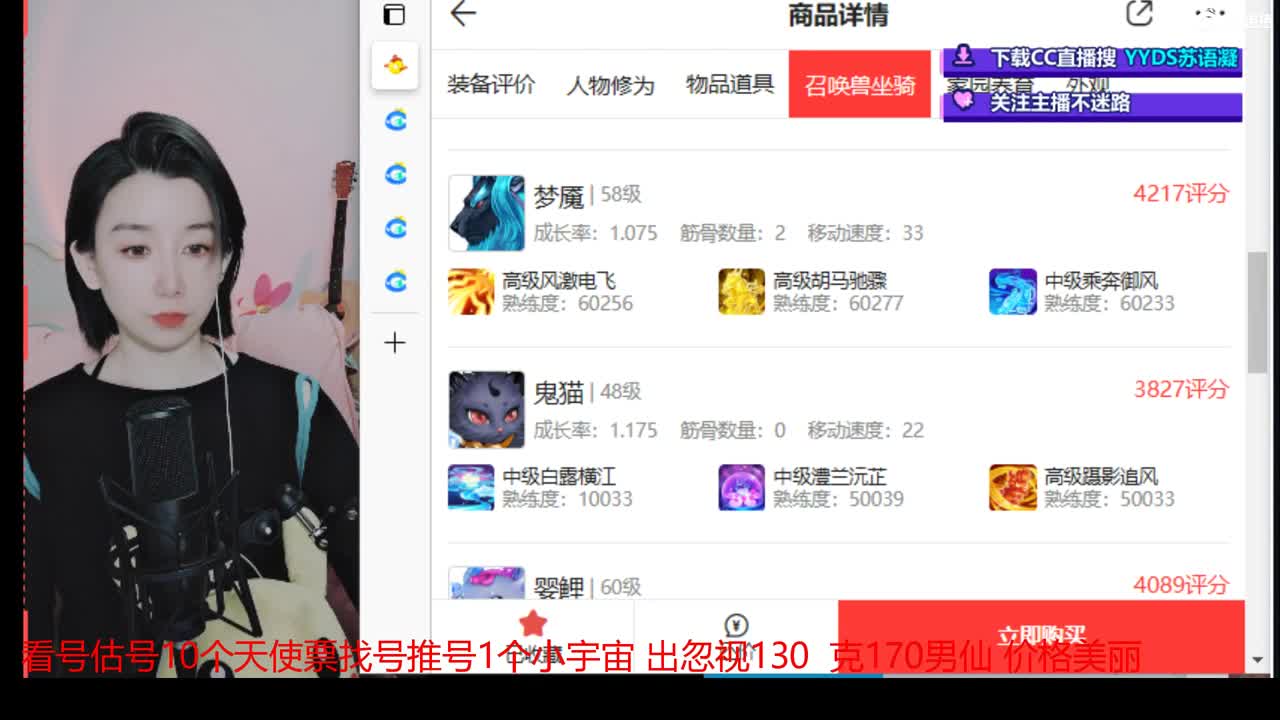Click the 鬼猫 pet portrait

[x=486, y=410]
